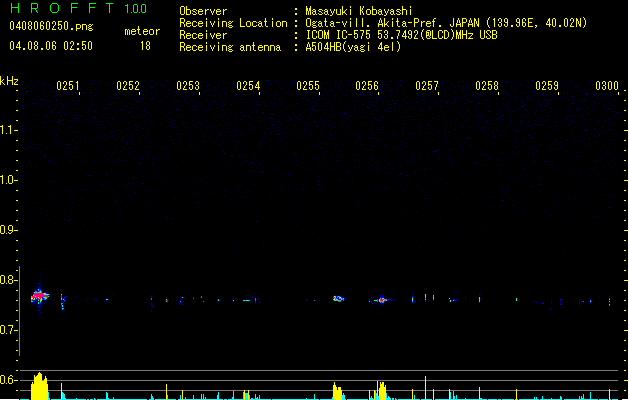Click the tall yellow intensity spike at 0257
The image size is (629, 400).
coord(425,388)
